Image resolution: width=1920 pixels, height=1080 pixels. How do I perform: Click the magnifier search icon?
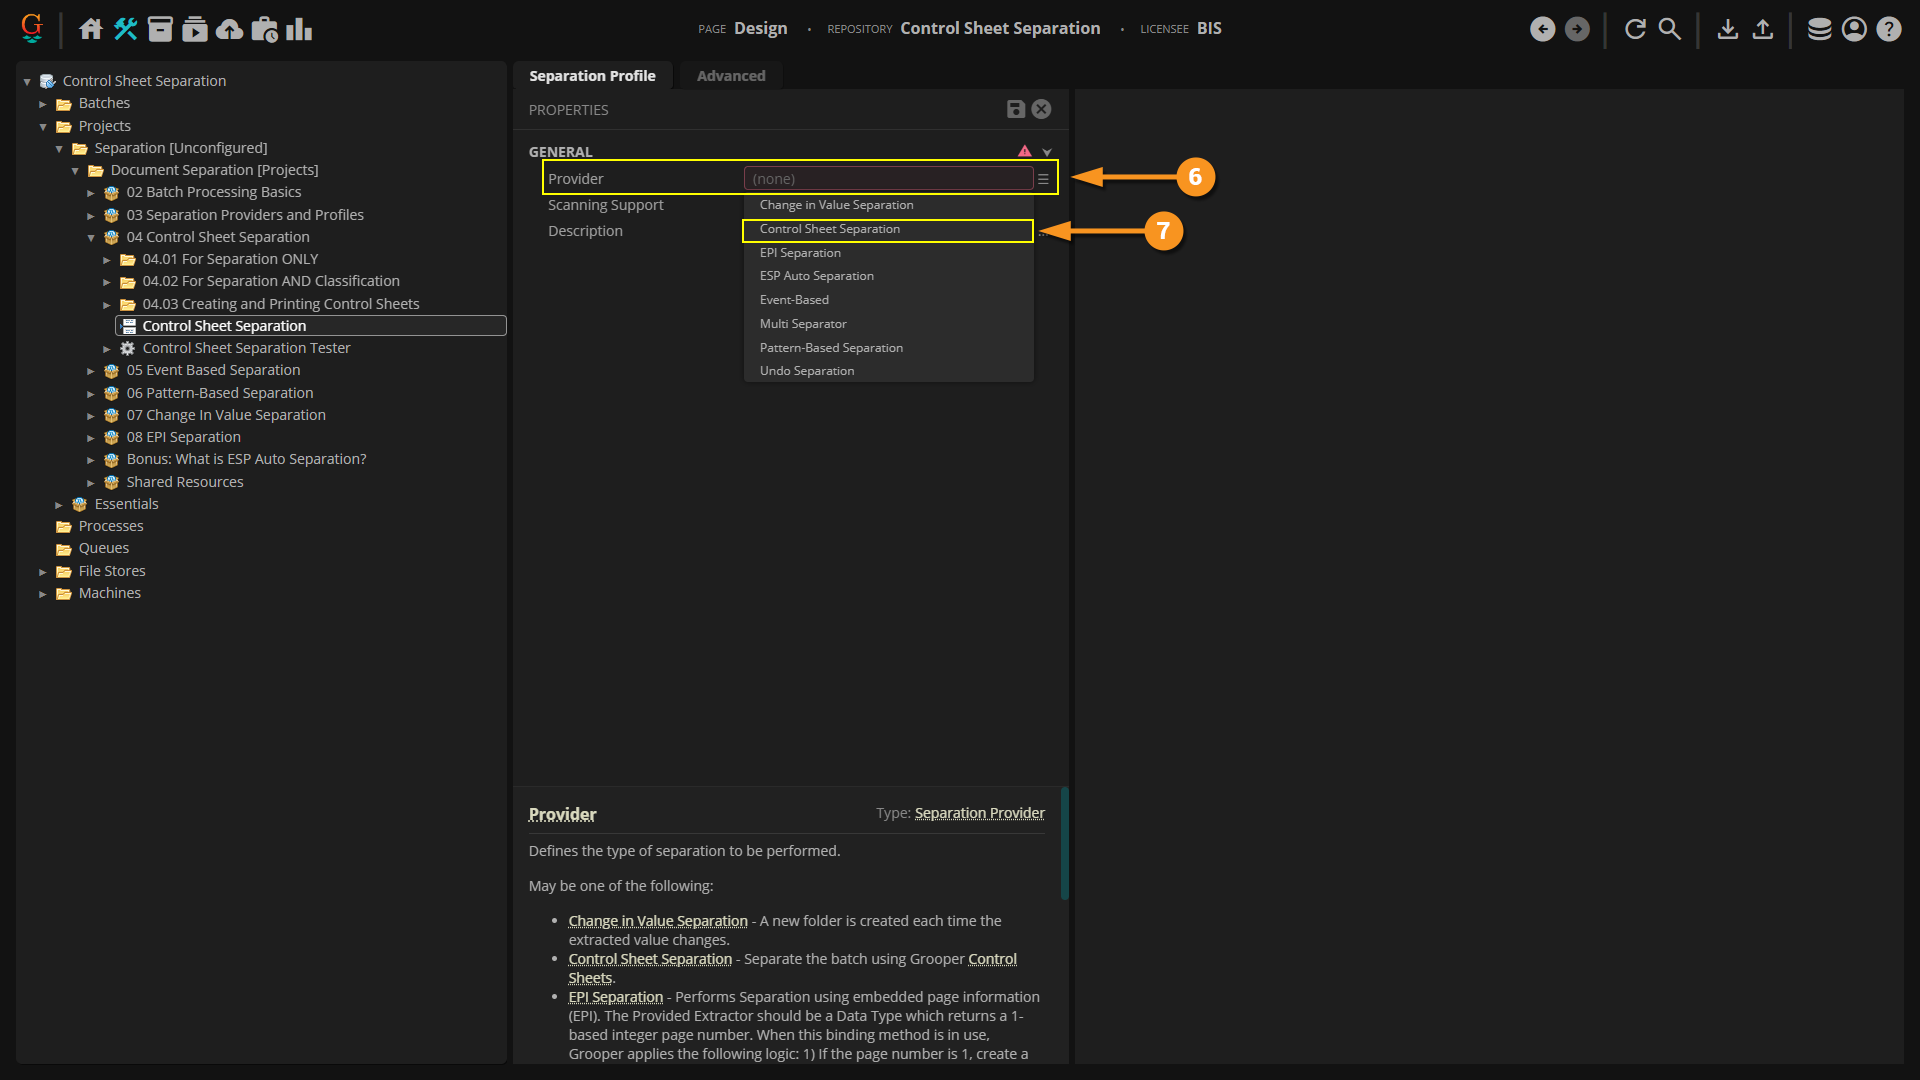click(1670, 29)
